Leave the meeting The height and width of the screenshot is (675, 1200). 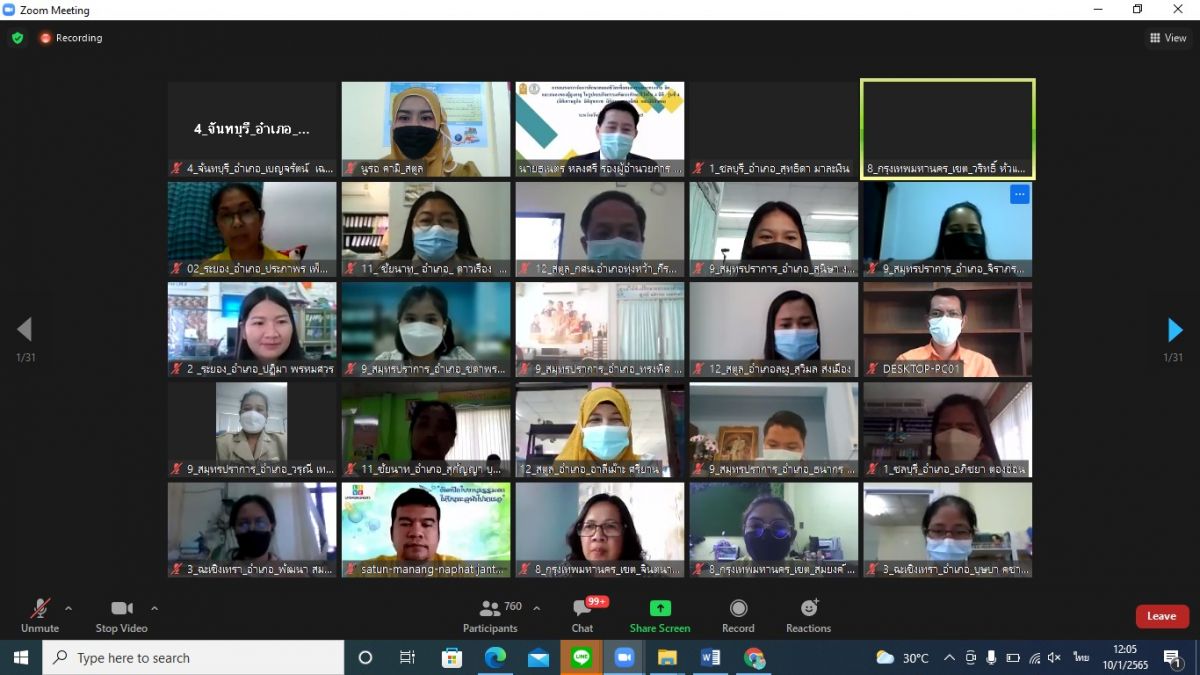pyautogui.click(x=1161, y=616)
